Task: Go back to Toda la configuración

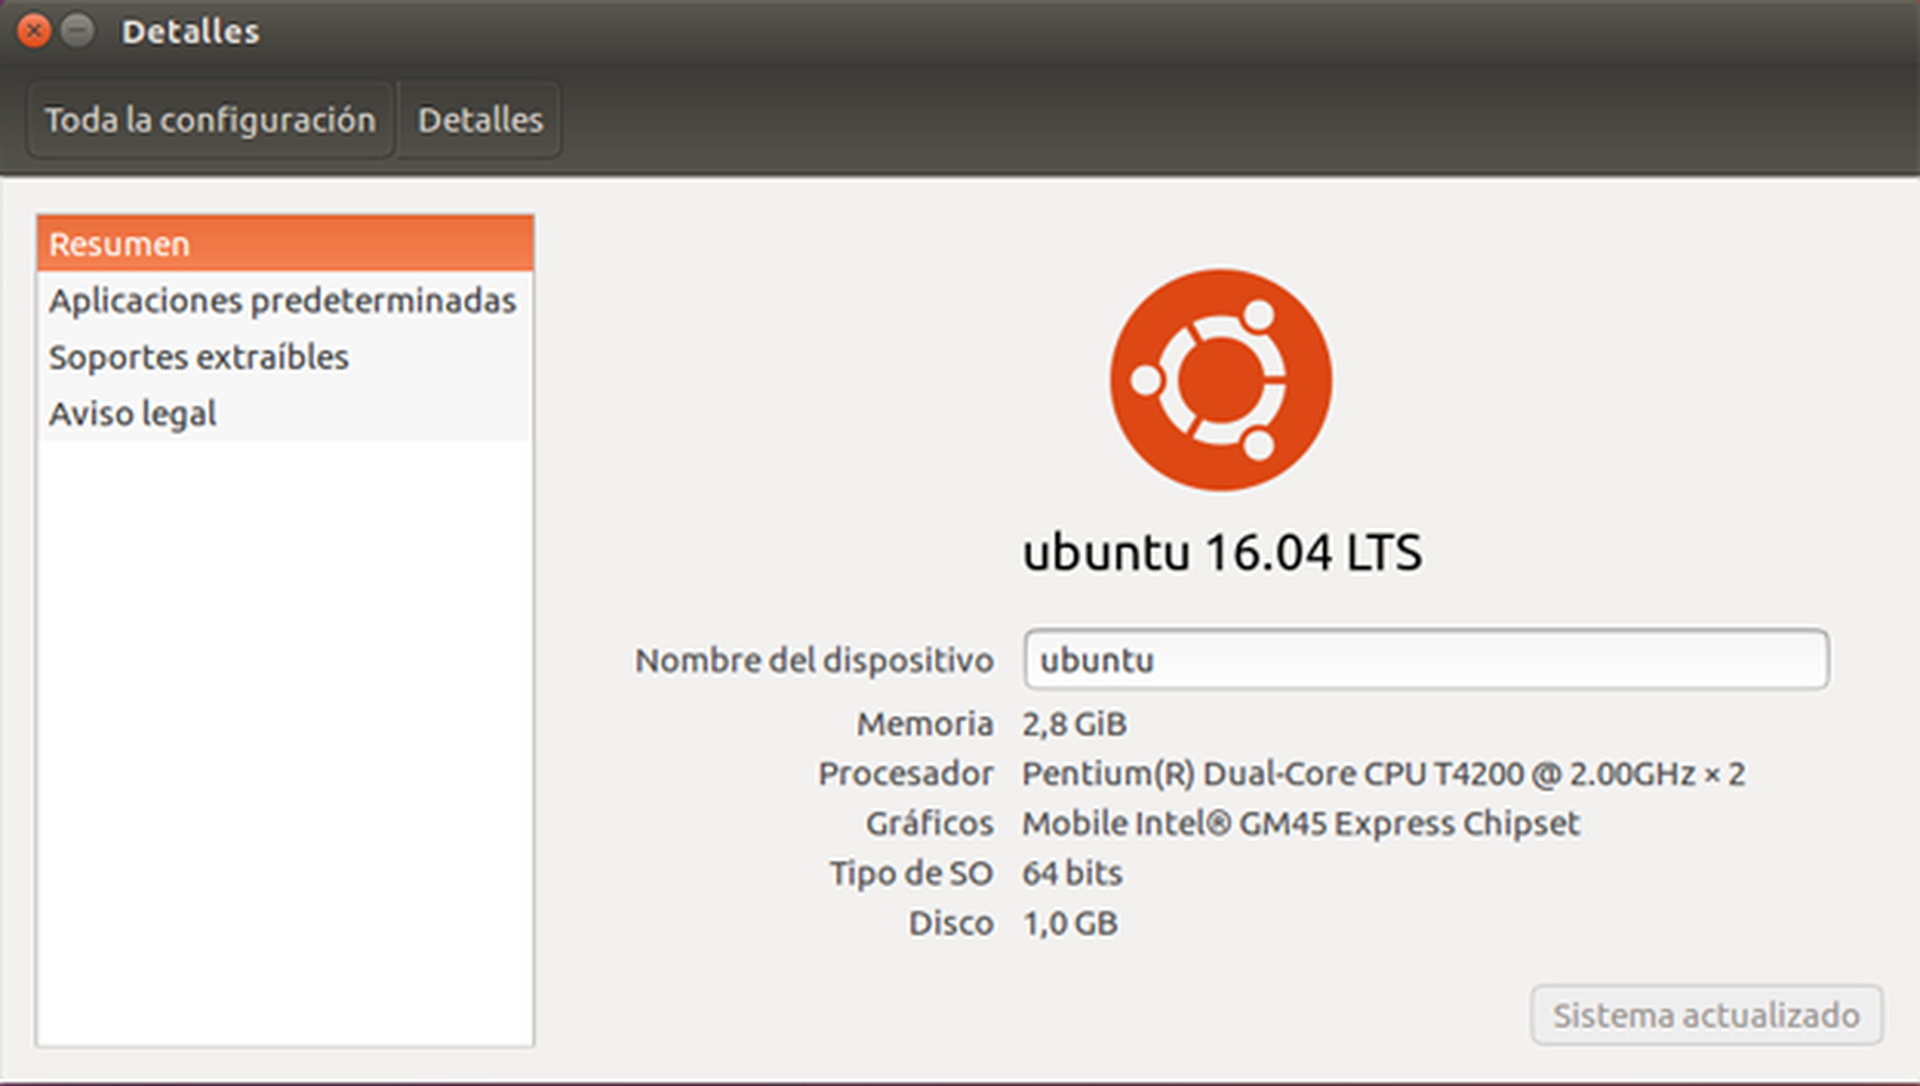Action: [x=210, y=119]
